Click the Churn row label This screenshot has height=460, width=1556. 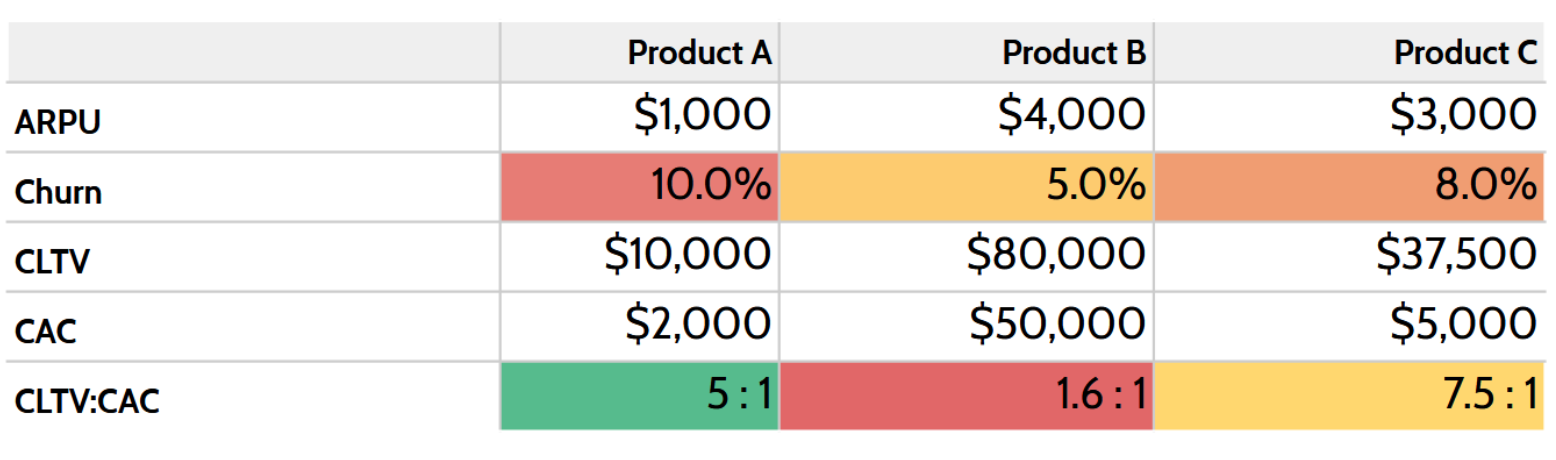click(58, 191)
